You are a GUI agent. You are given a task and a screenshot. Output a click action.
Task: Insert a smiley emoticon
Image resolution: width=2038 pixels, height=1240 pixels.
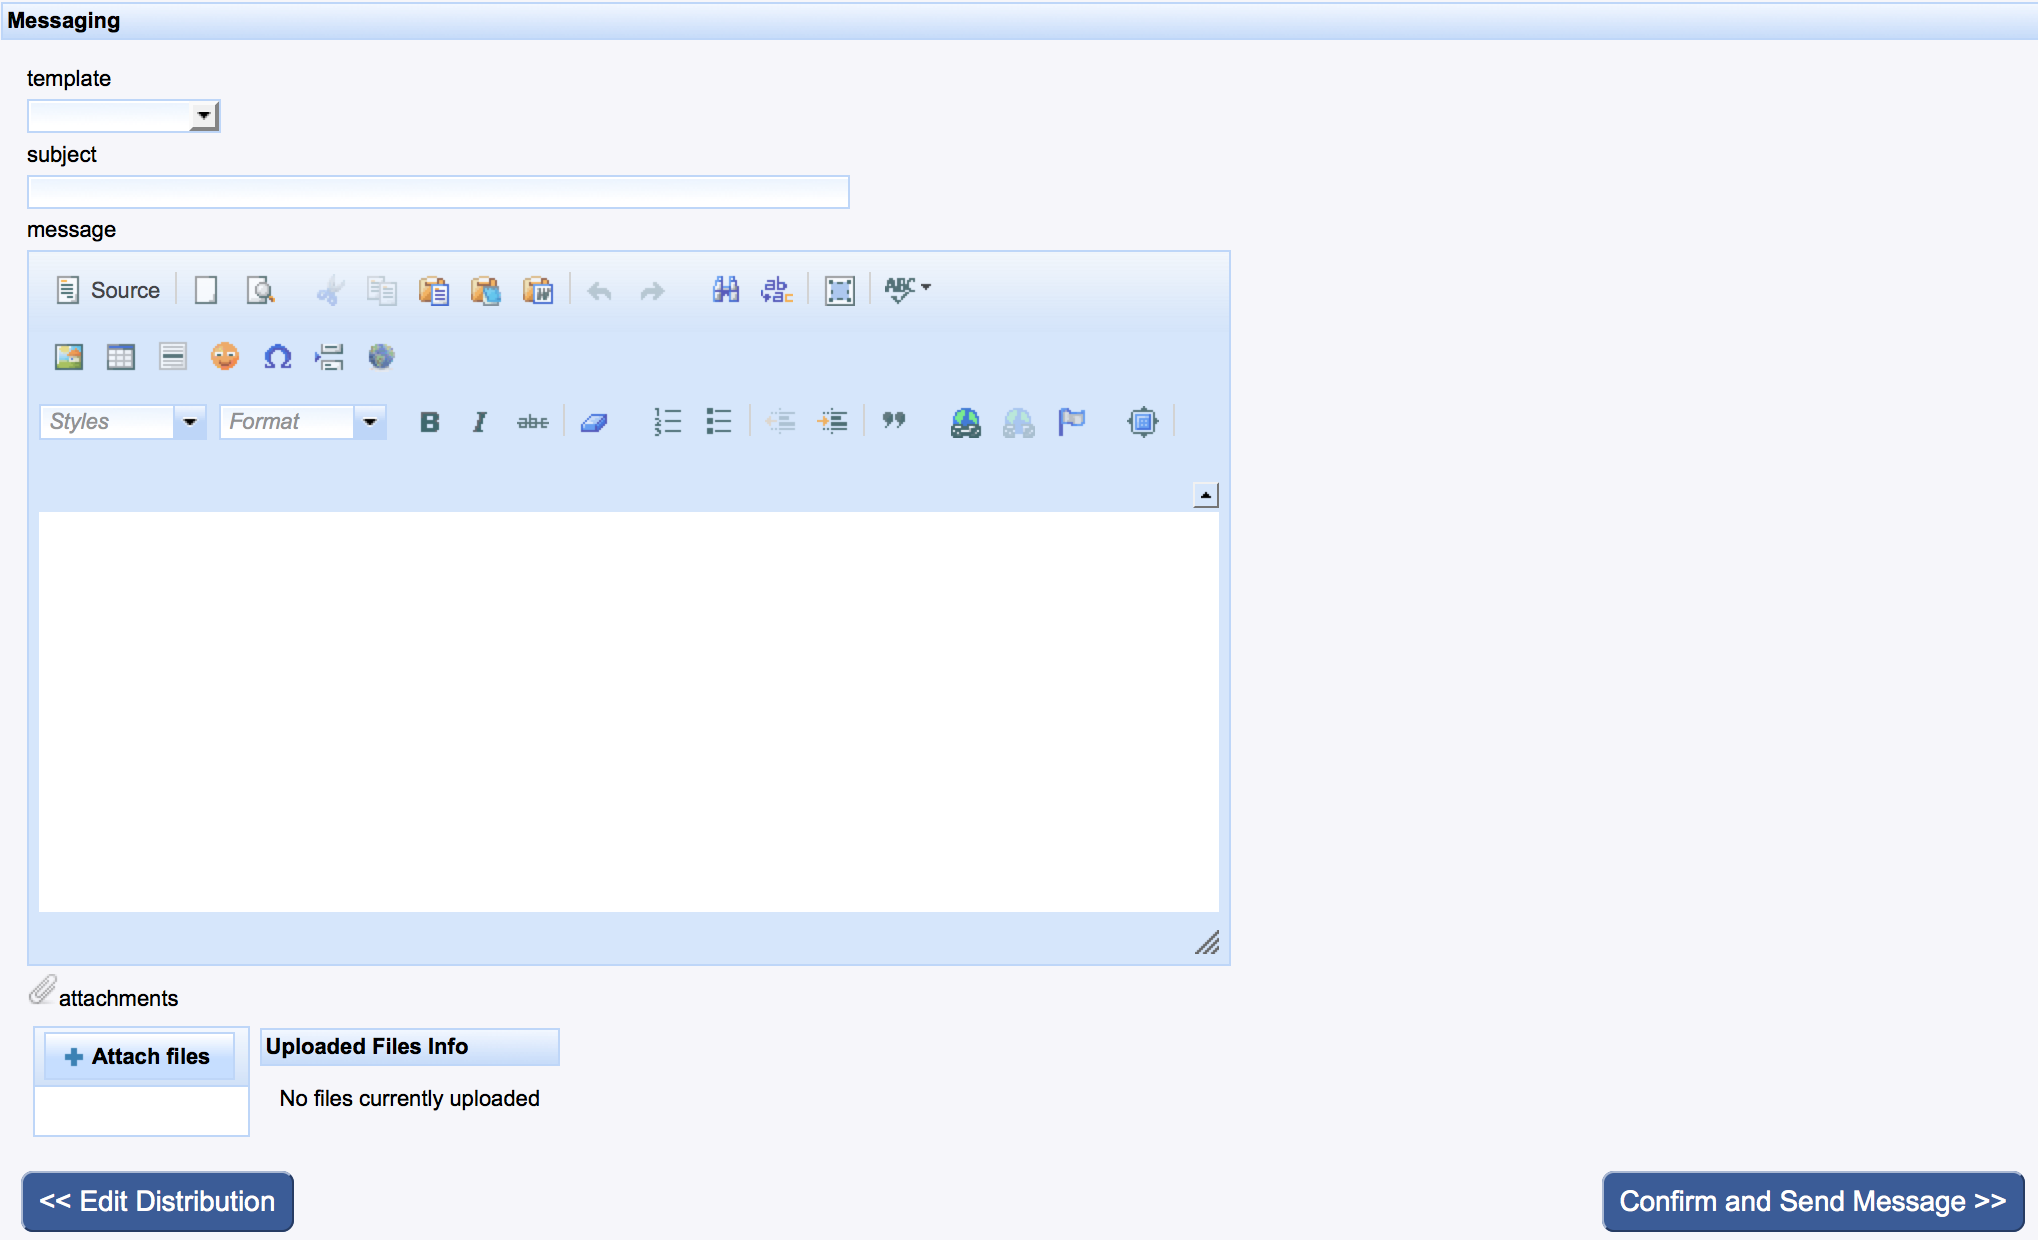tap(225, 356)
